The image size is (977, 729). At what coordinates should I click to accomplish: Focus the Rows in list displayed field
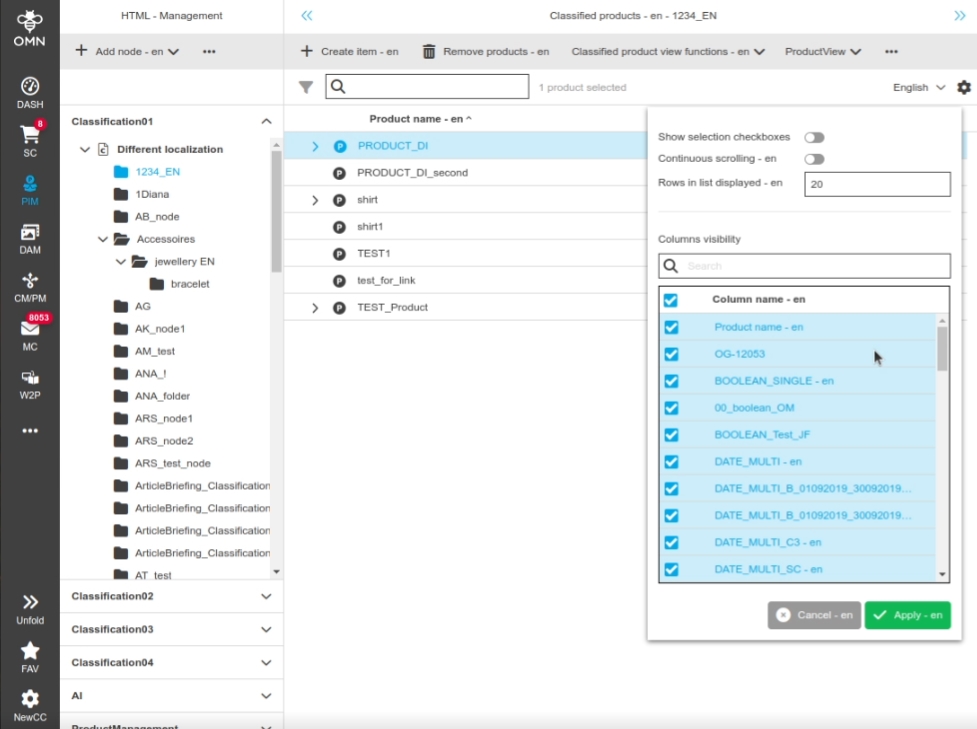[877, 184]
